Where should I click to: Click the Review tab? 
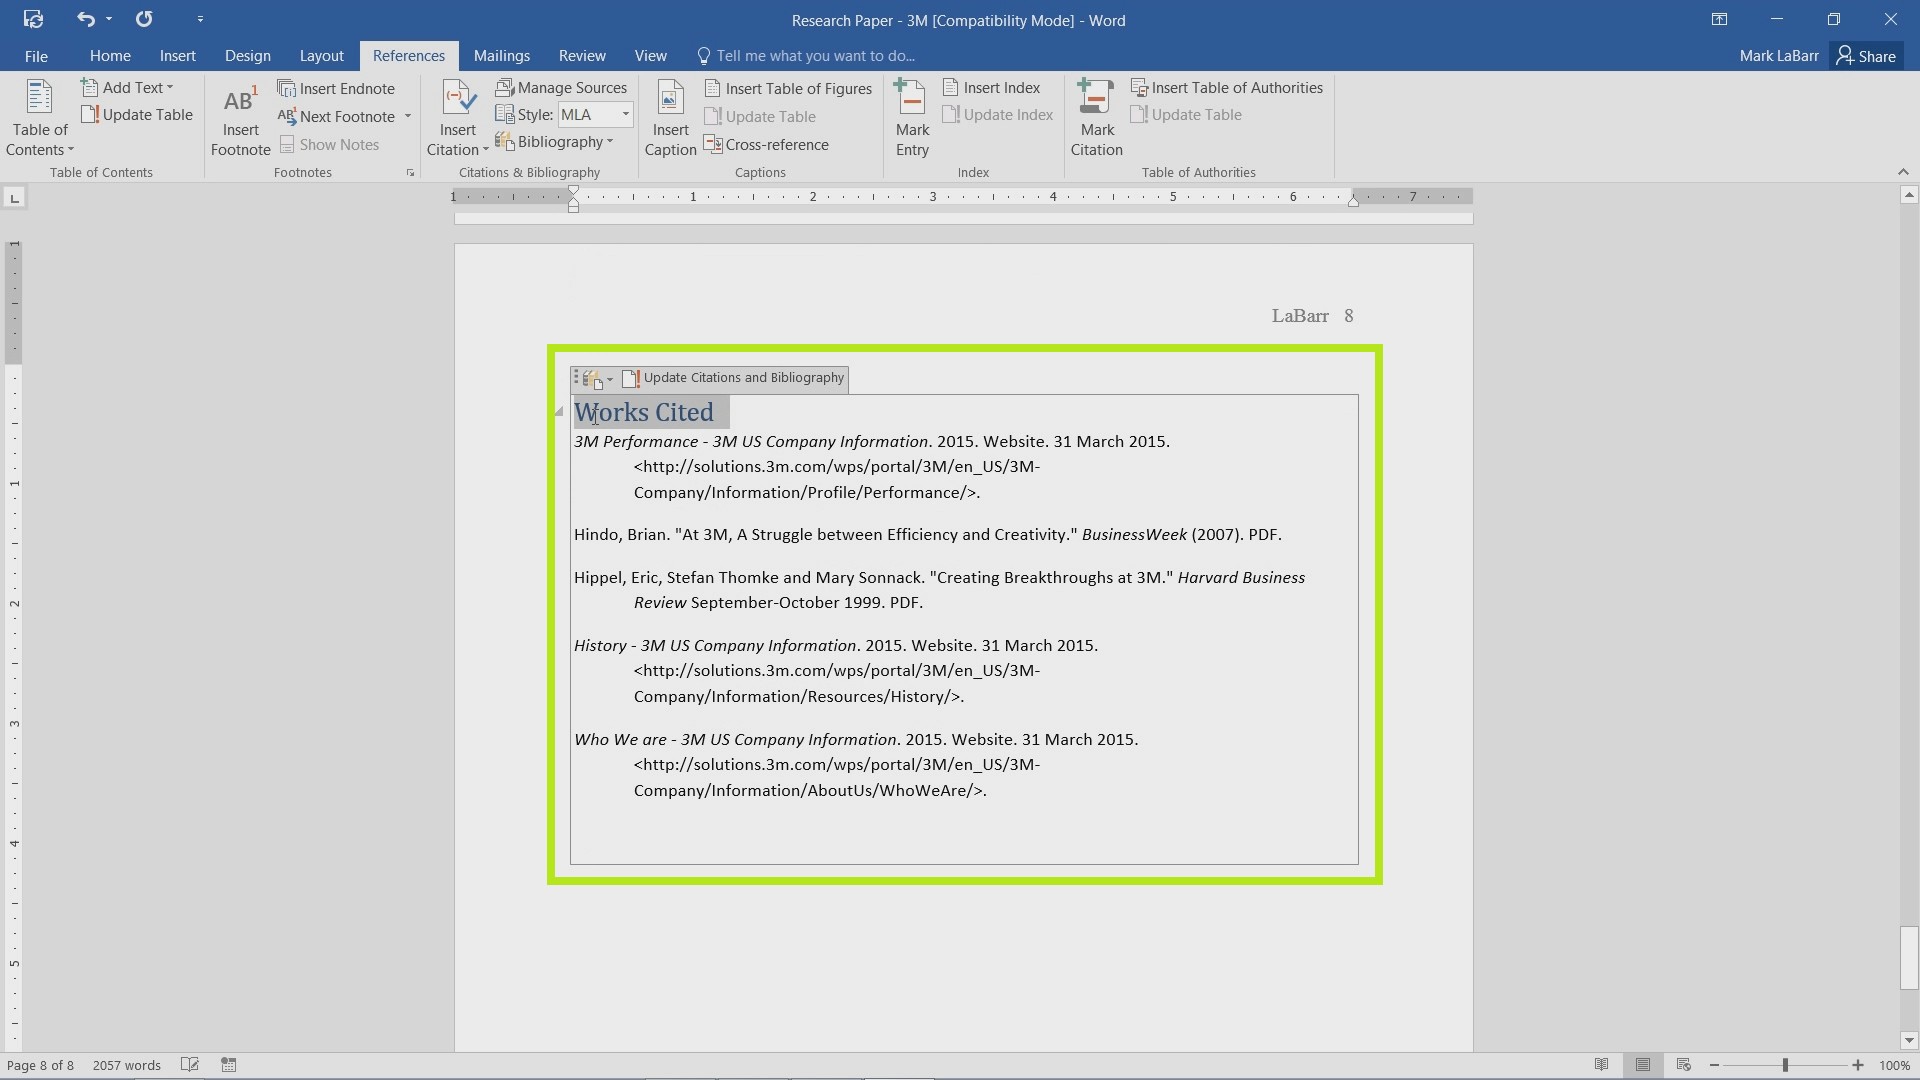pos(580,55)
